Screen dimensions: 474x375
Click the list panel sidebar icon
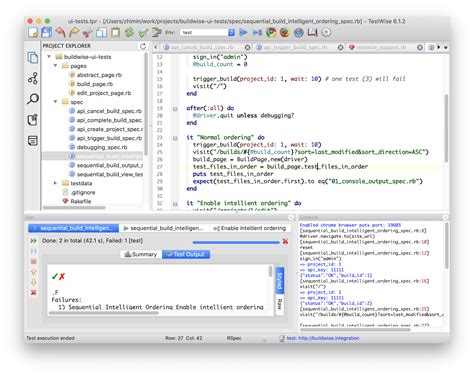pyautogui.click(x=33, y=140)
